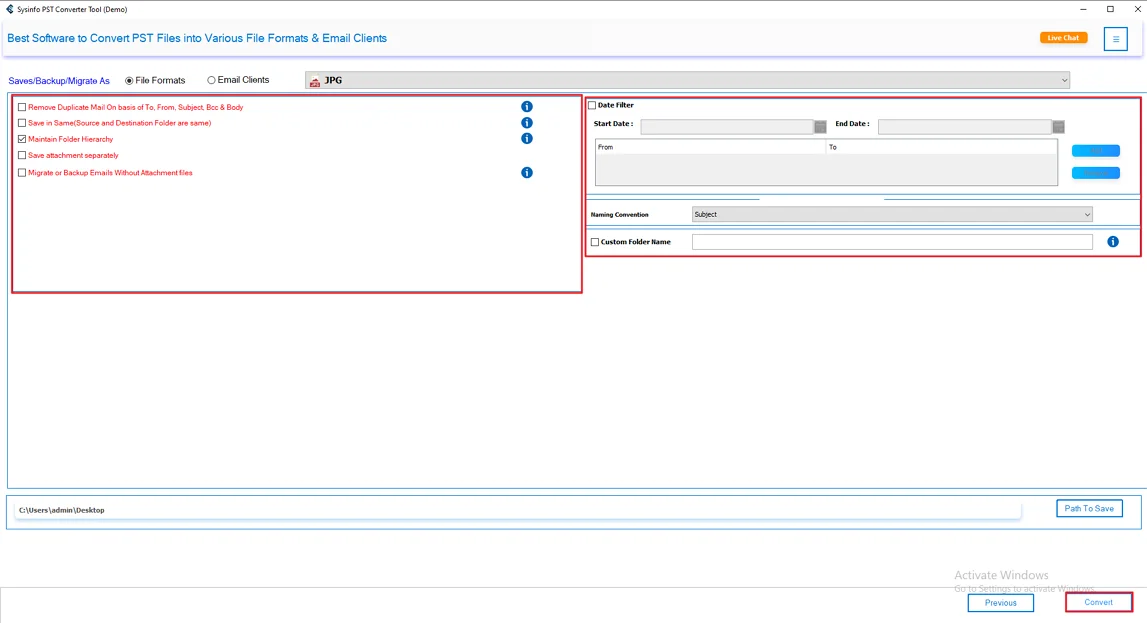Uncheck Maintain Folder Hierarchy
The height and width of the screenshot is (623, 1147).
(21, 138)
